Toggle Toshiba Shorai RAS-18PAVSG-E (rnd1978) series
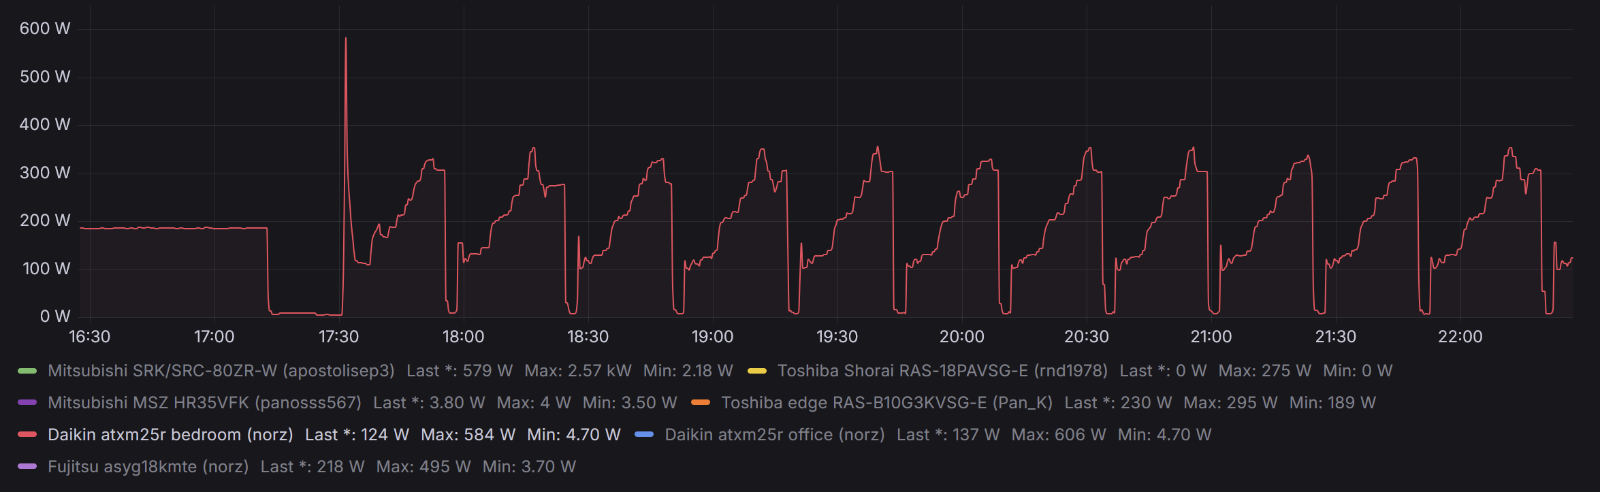The height and width of the screenshot is (492, 1600). coord(942,371)
